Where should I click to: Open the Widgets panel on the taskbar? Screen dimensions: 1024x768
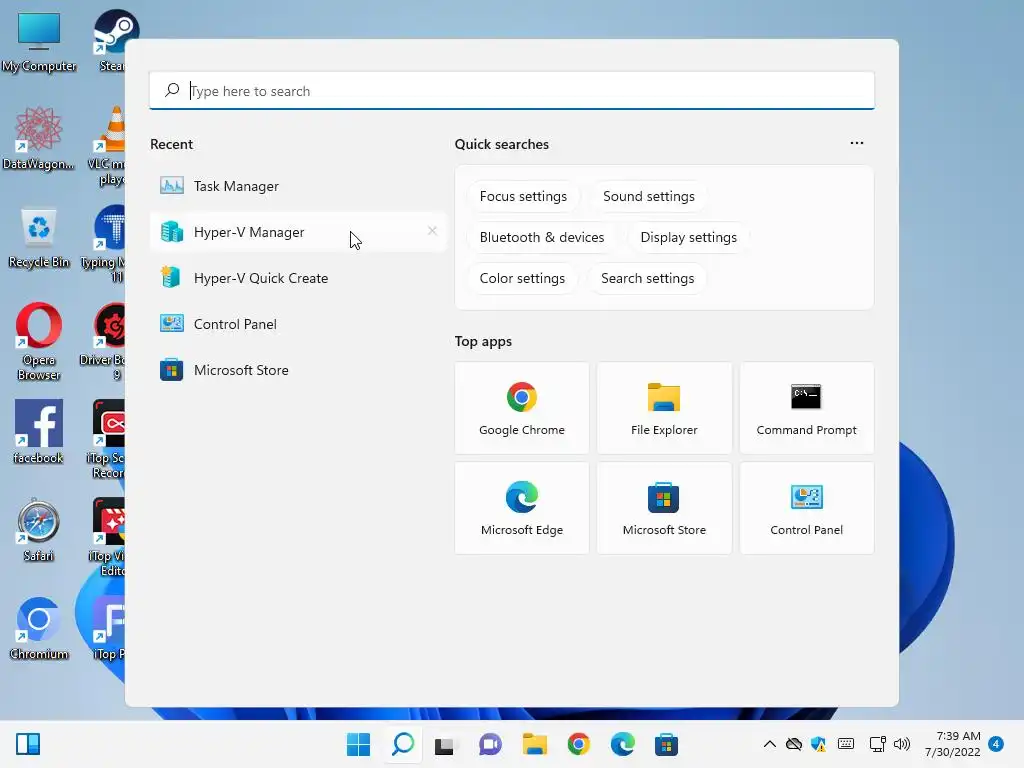[28, 744]
